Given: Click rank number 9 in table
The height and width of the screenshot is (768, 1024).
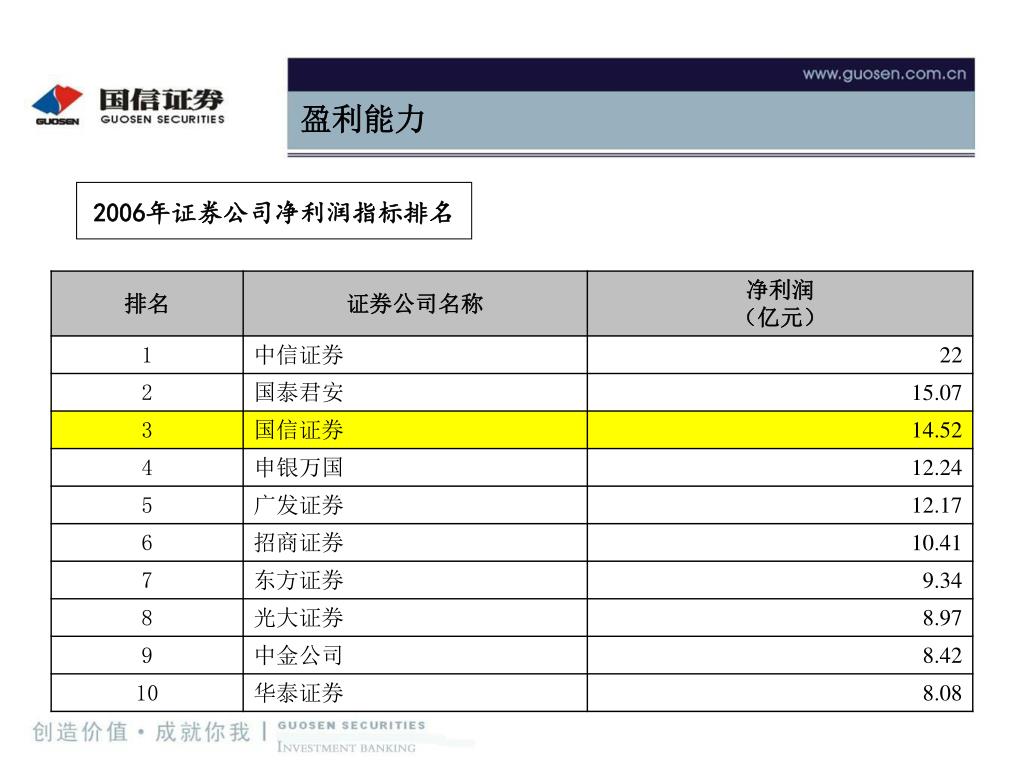Looking at the screenshot, I should 147,655.
